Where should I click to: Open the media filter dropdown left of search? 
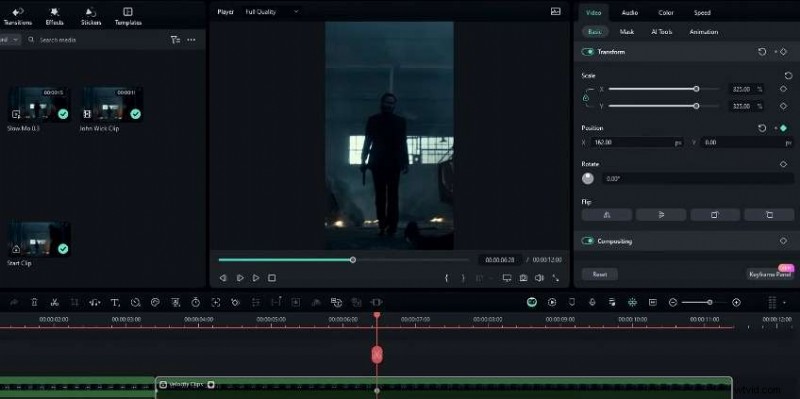[x=10, y=39]
